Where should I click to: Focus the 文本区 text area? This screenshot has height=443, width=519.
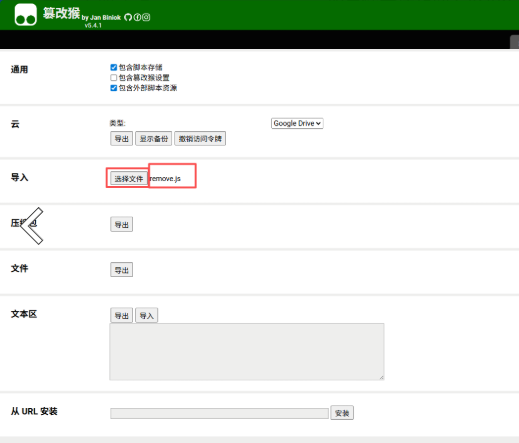[x=247, y=352]
